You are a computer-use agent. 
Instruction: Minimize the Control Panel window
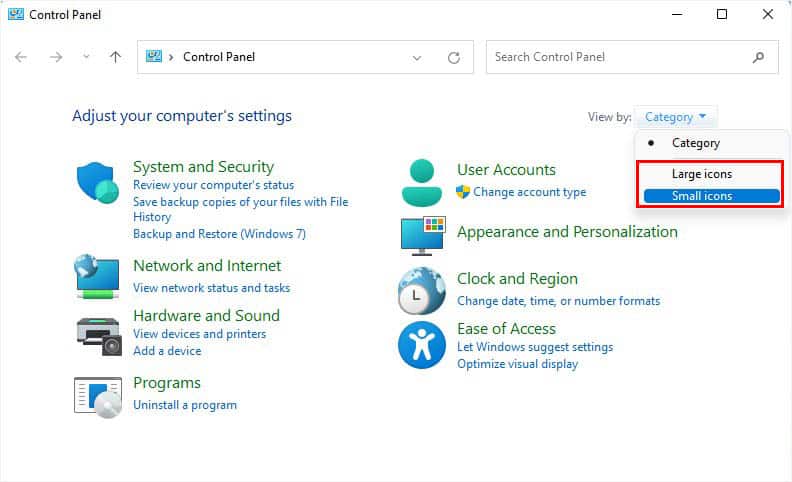click(677, 14)
